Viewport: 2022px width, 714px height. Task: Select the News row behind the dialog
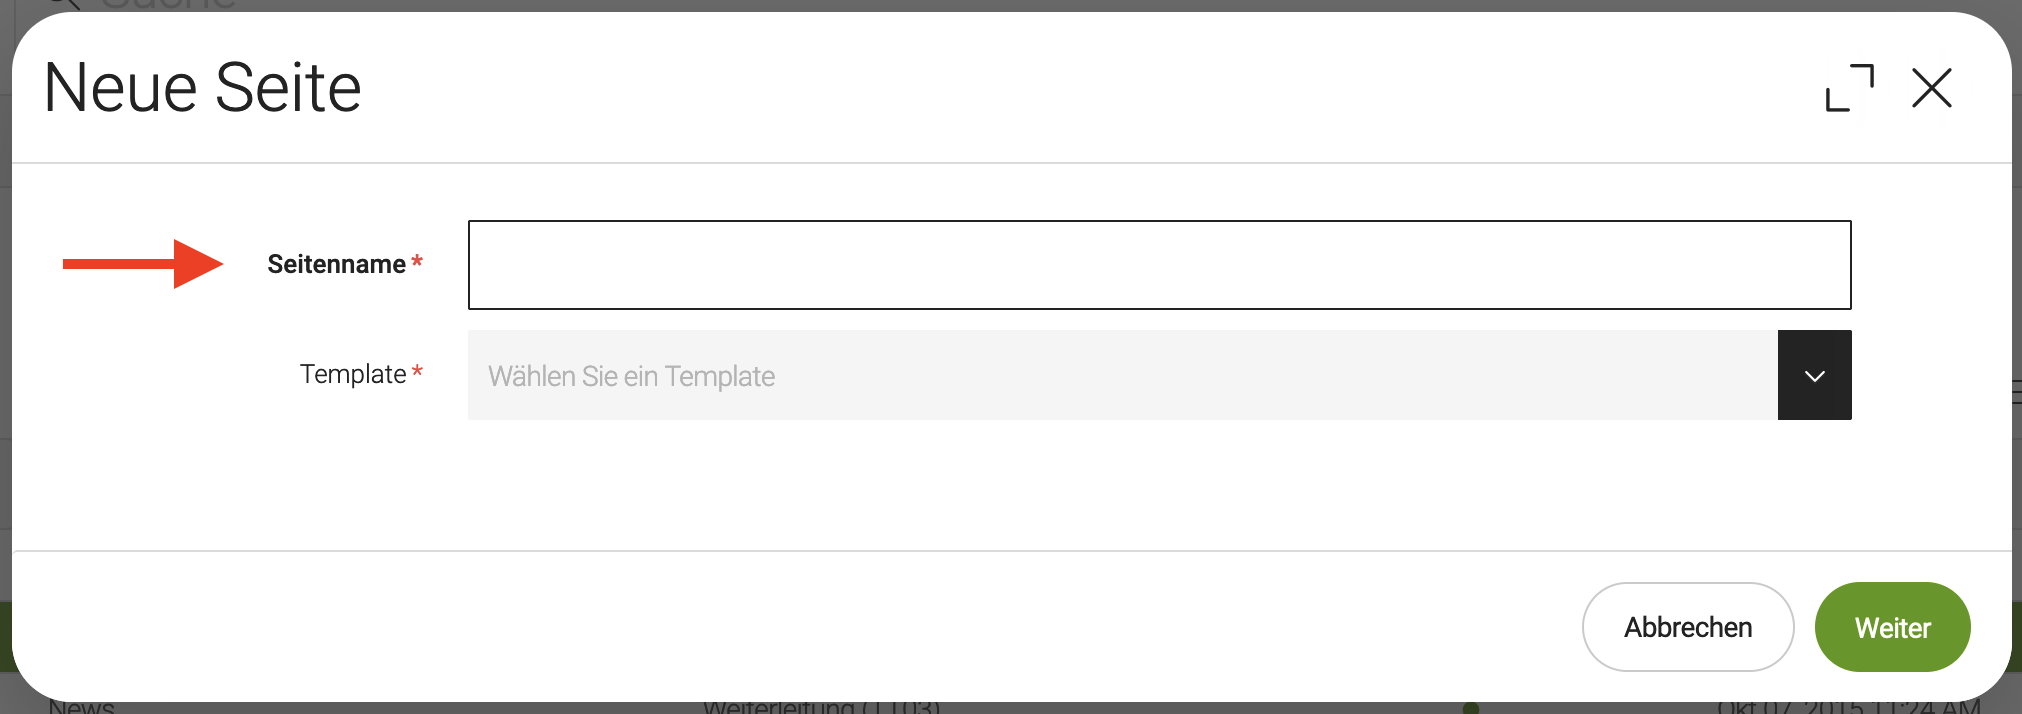click(82, 707)
